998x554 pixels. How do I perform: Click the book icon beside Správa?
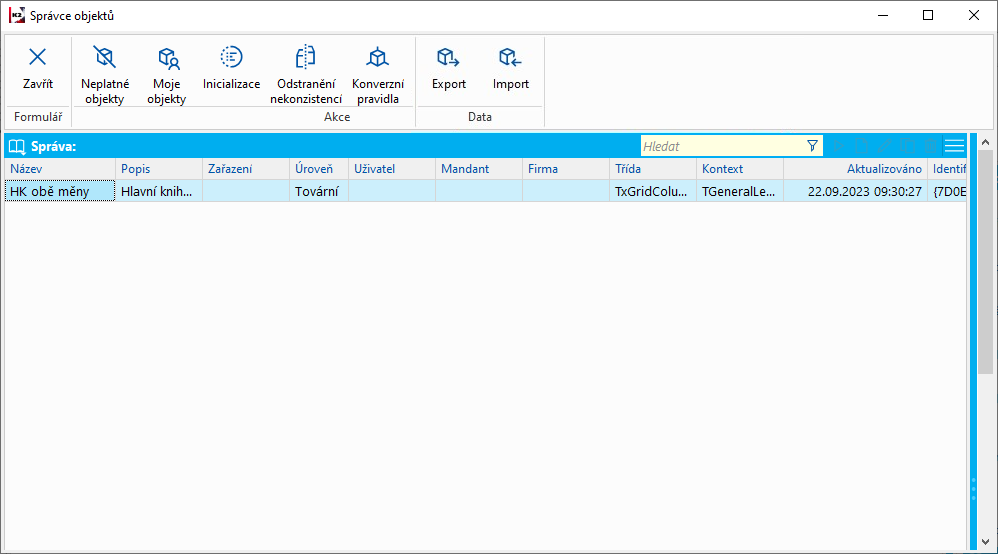(x=17, y=147)
